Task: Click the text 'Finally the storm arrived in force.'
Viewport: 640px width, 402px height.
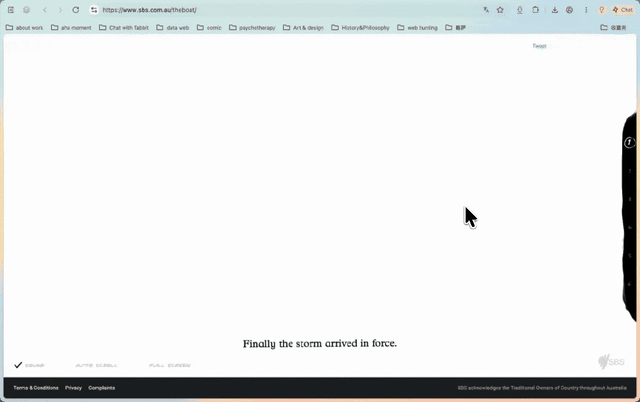Action: point(320,344)
